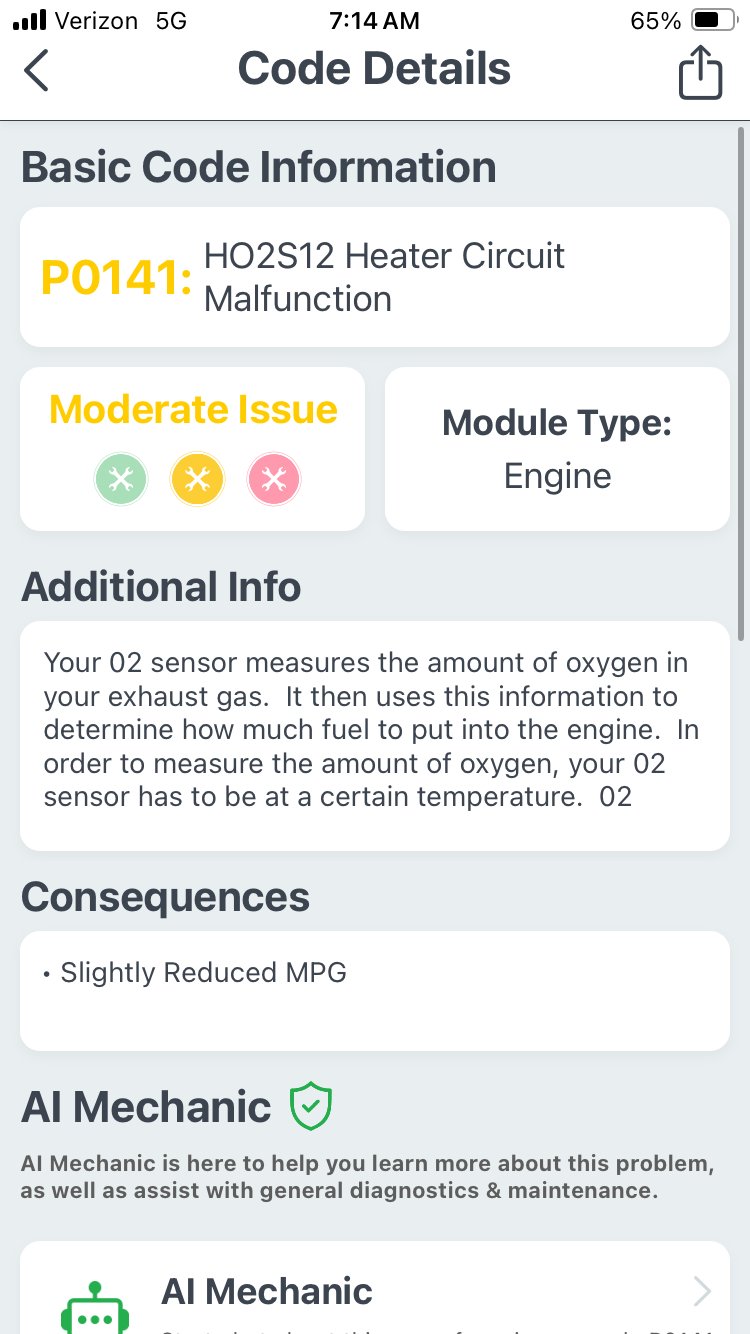This screenshot has height=1334, width=750.
Task: Open AI Mechanic with the right chevron
Action: click(x=702, y=1291)
